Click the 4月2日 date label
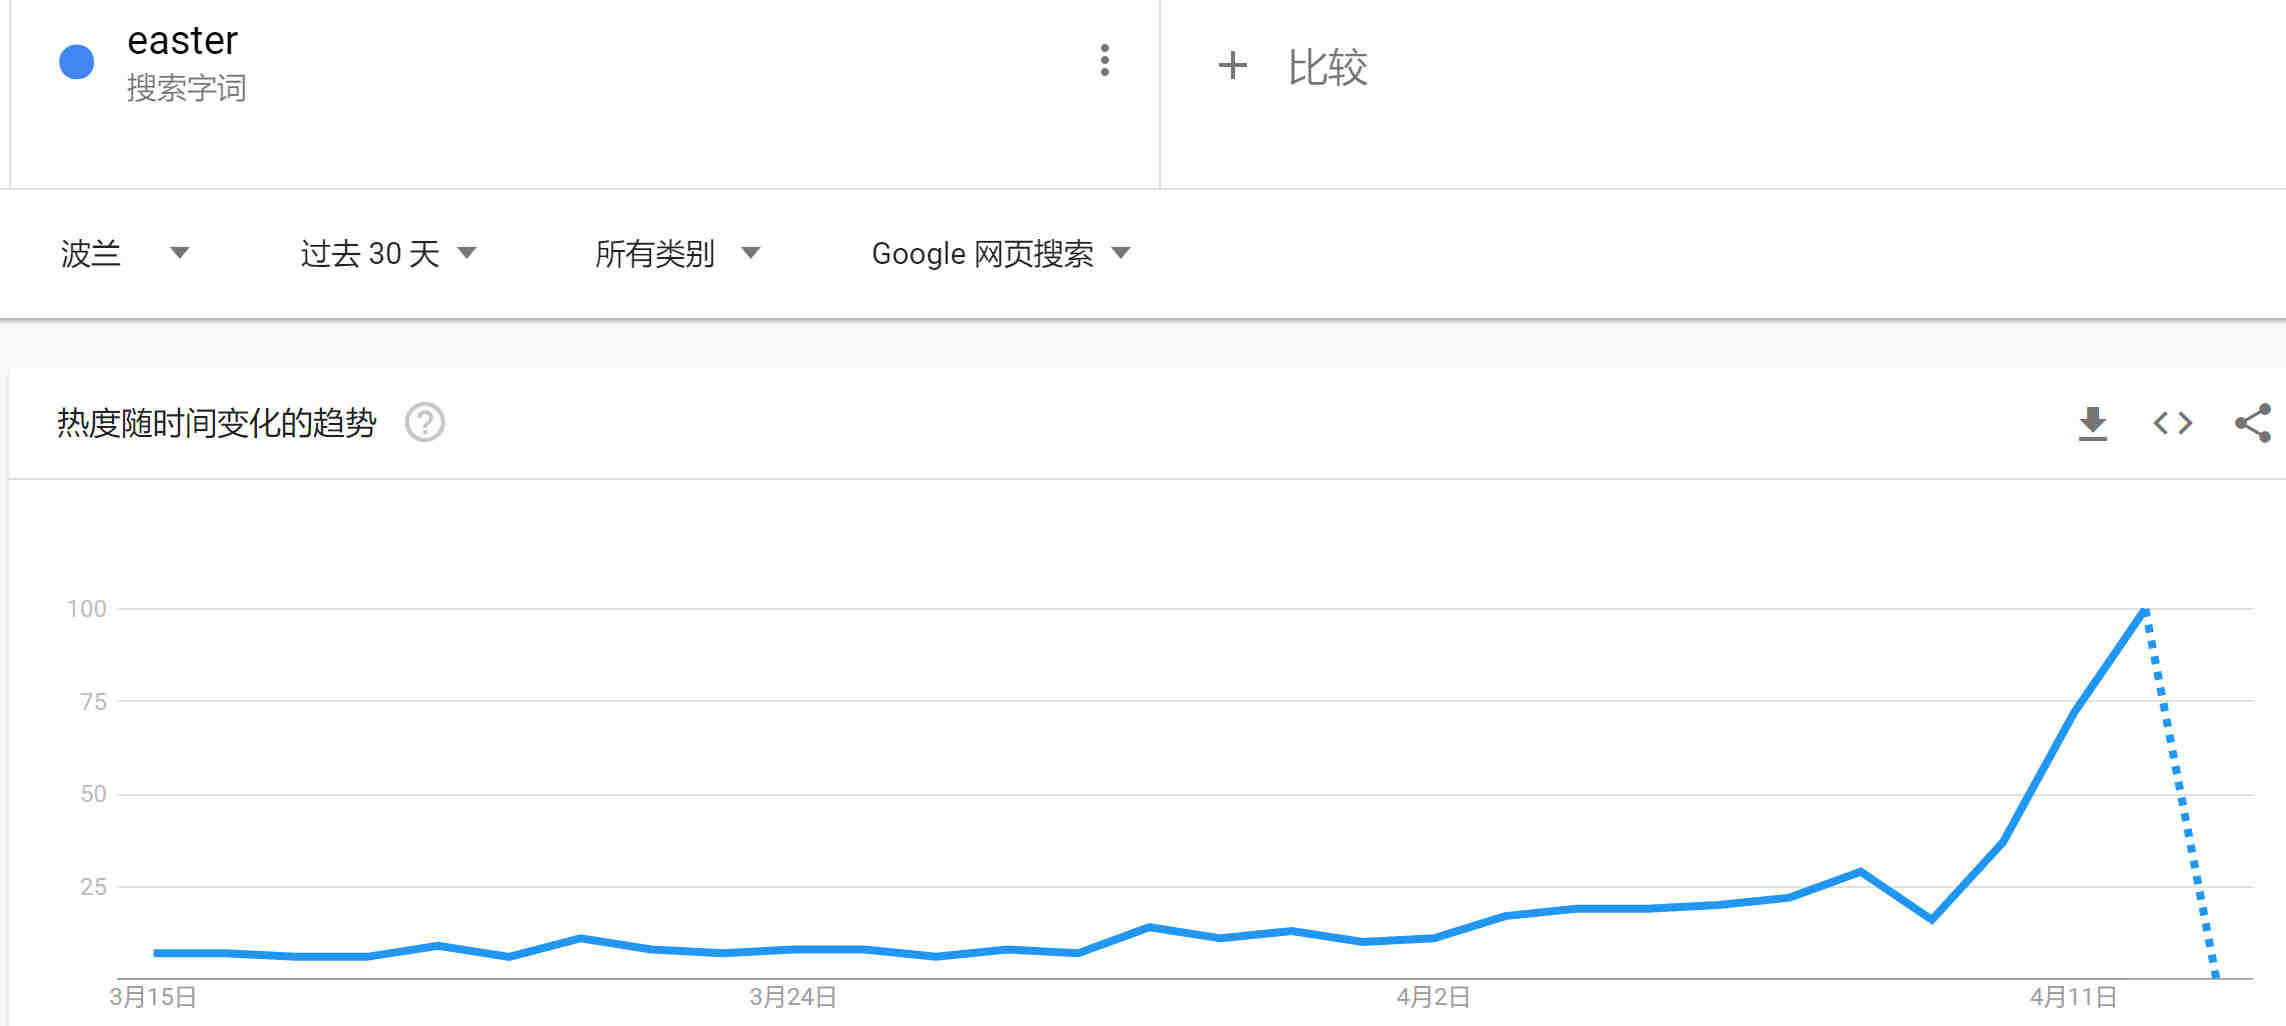 (x=1433, y=997)
